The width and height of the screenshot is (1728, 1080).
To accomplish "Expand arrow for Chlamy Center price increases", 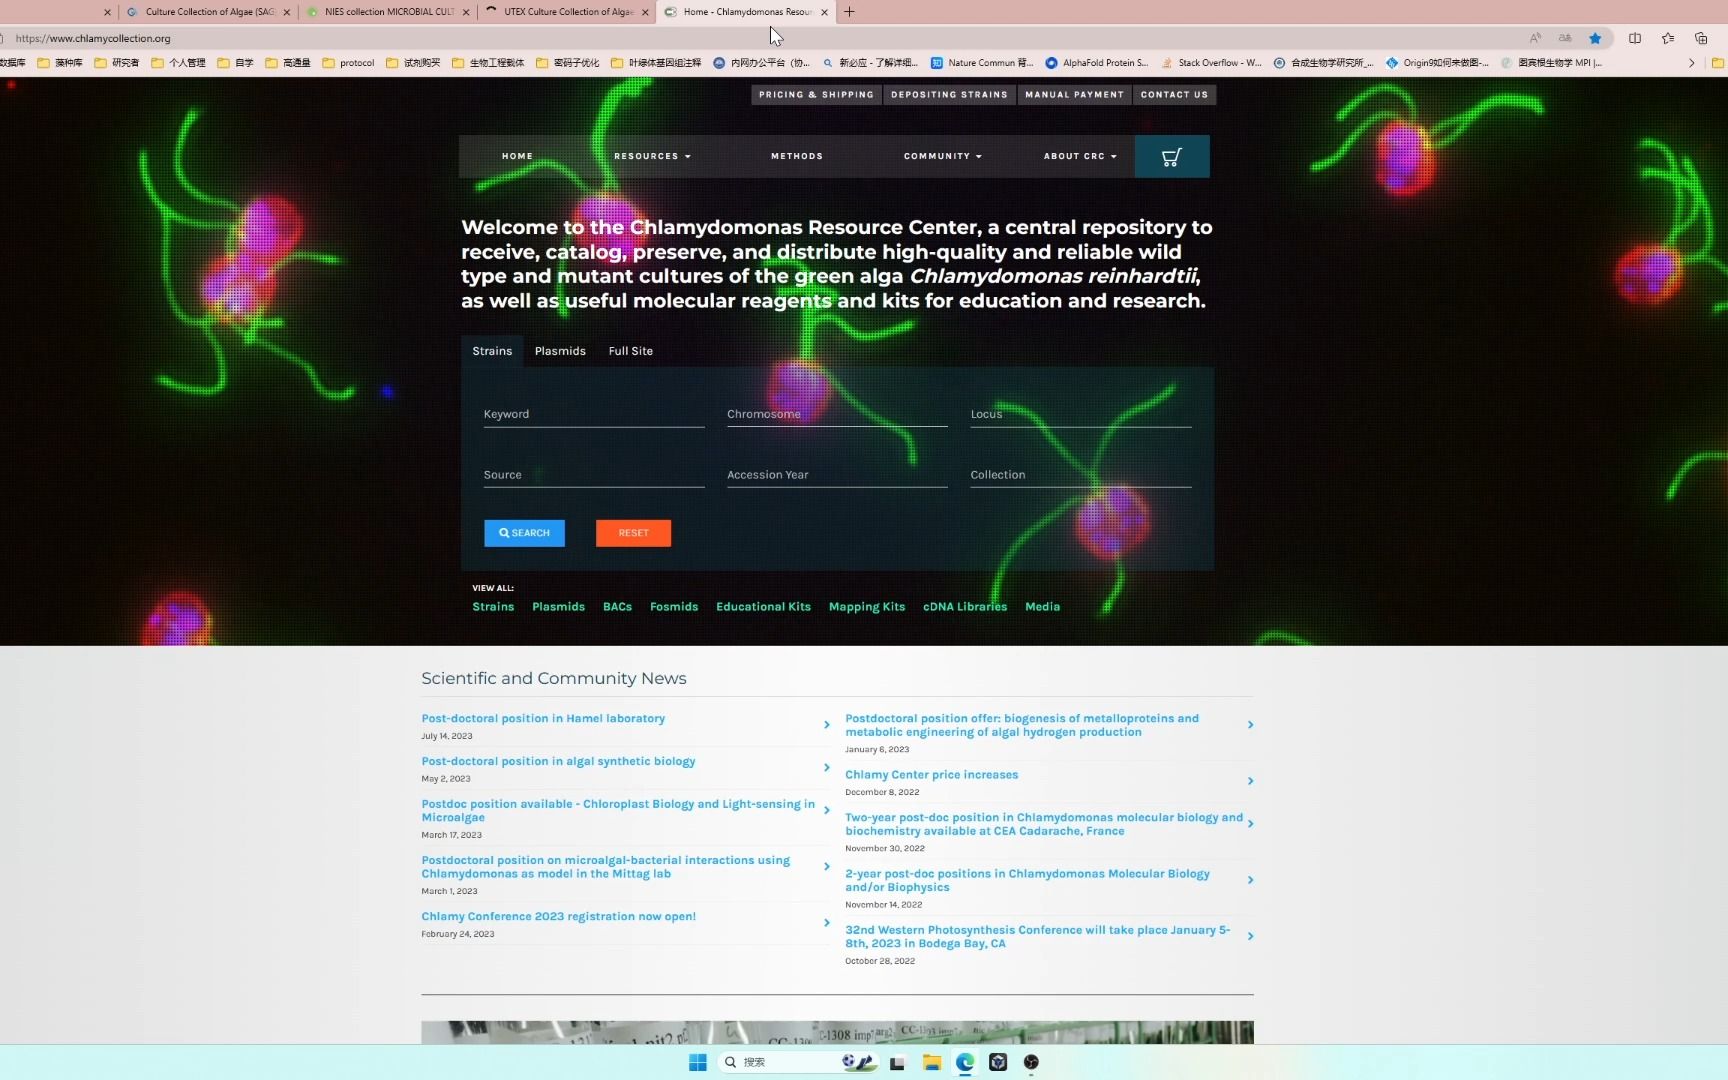I will 1250,781.
